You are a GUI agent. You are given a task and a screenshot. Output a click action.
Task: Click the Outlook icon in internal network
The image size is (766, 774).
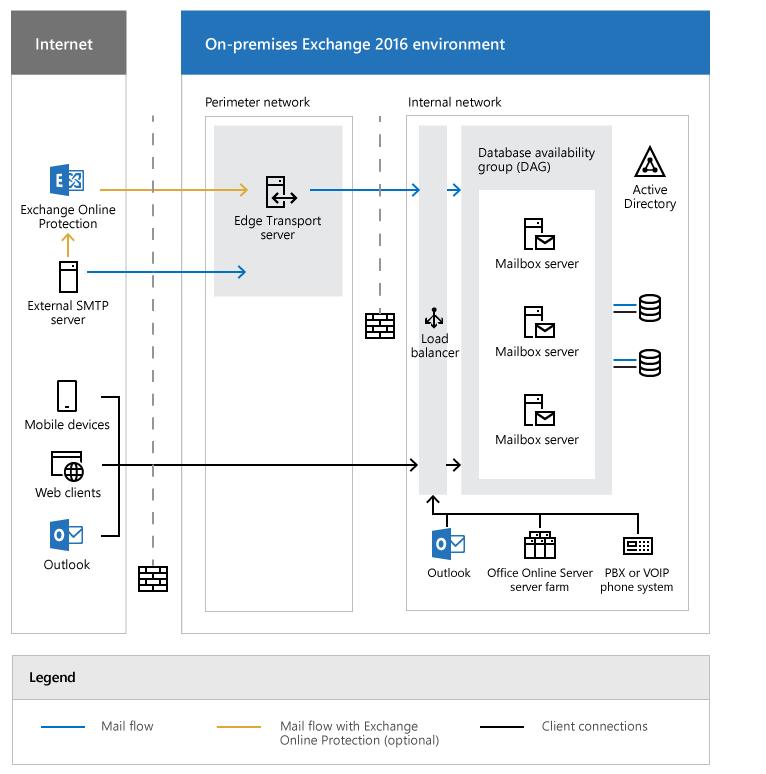pos(448,543)
